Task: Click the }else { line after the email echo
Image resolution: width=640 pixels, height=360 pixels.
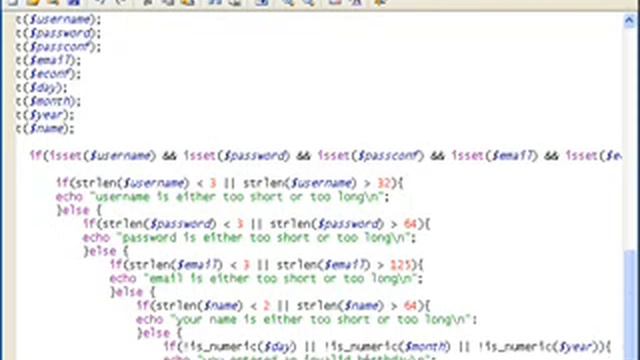Action: pyautogui.click(x=133, y=292)
